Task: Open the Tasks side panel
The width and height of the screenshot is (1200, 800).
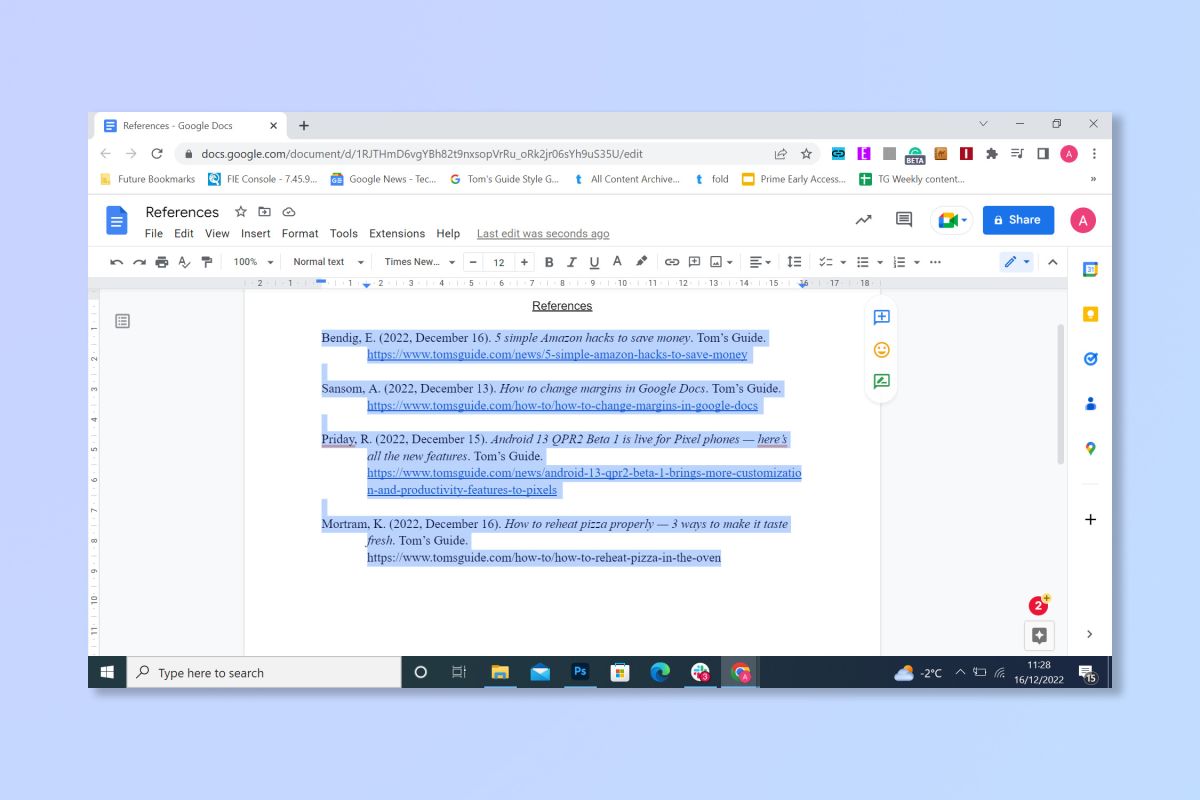Action: point(1091,359)
